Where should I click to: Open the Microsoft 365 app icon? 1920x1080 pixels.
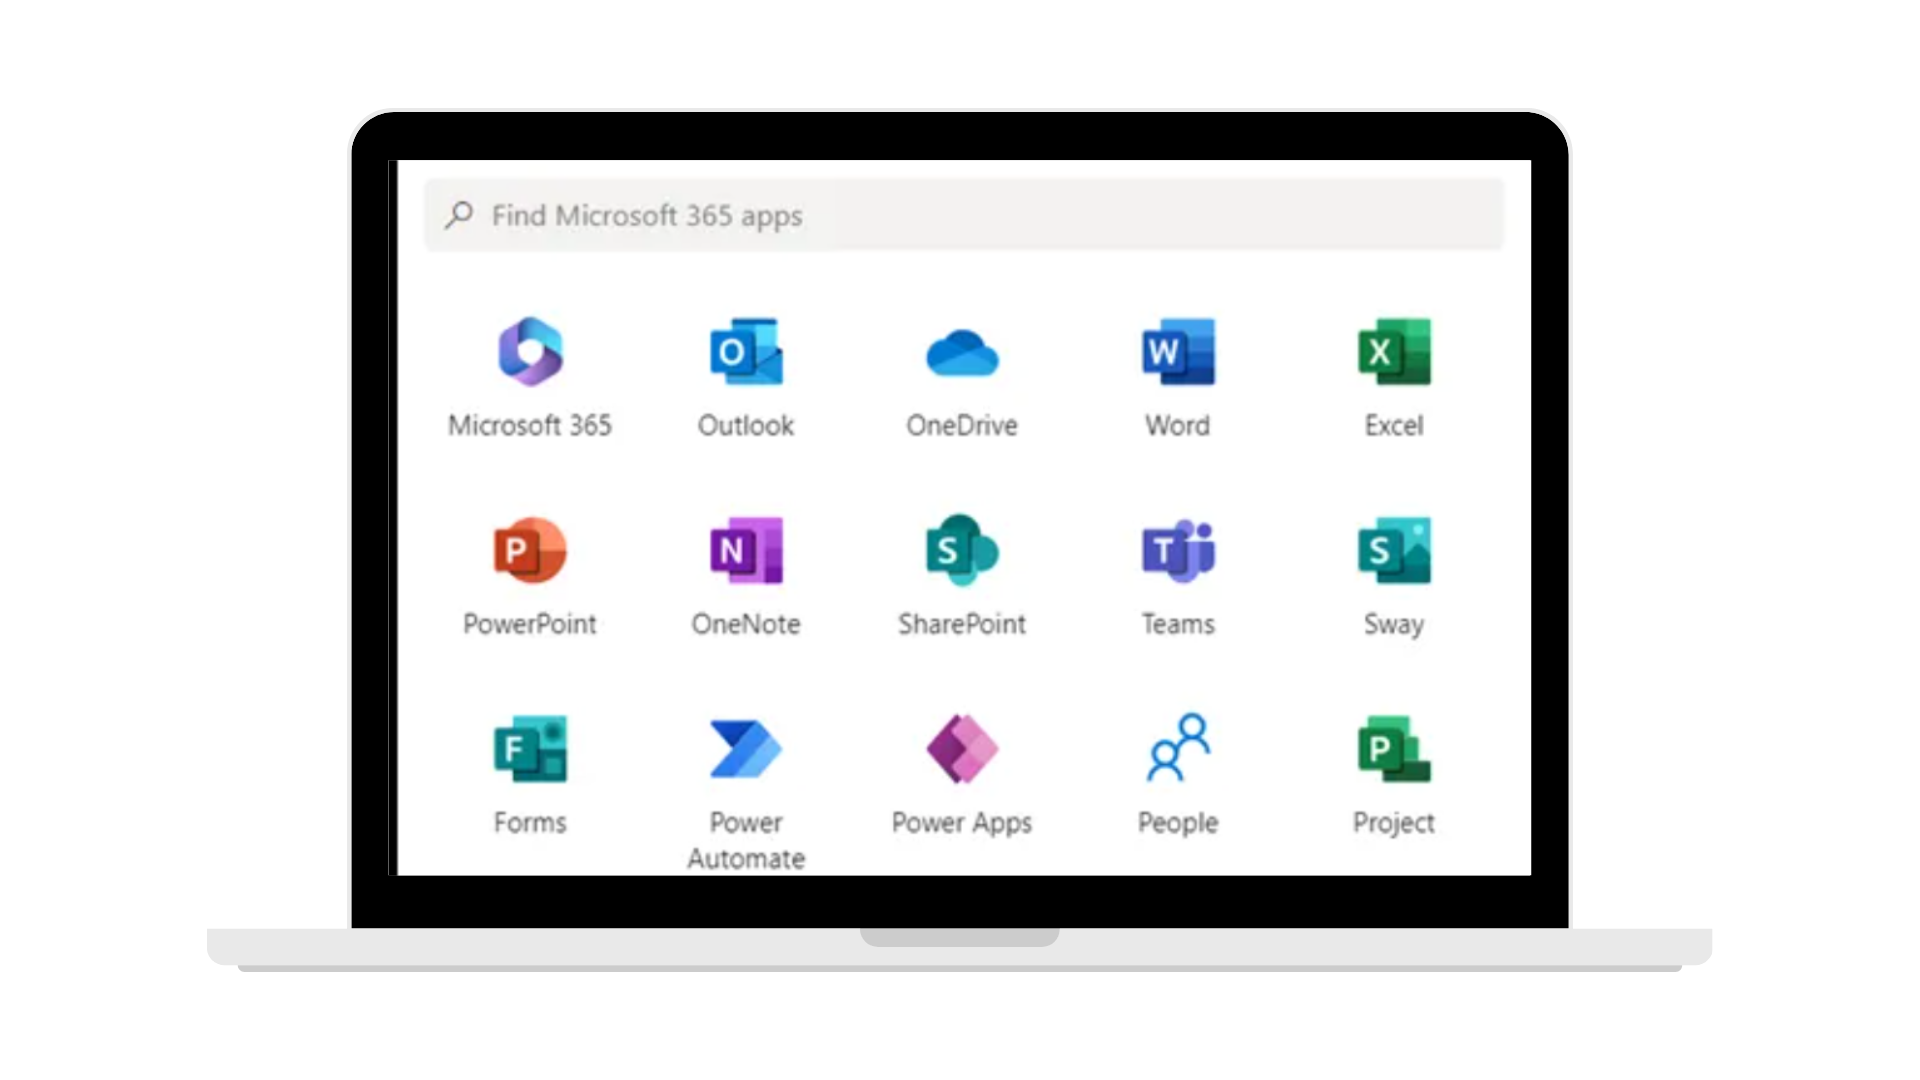[x=530, y=352]
